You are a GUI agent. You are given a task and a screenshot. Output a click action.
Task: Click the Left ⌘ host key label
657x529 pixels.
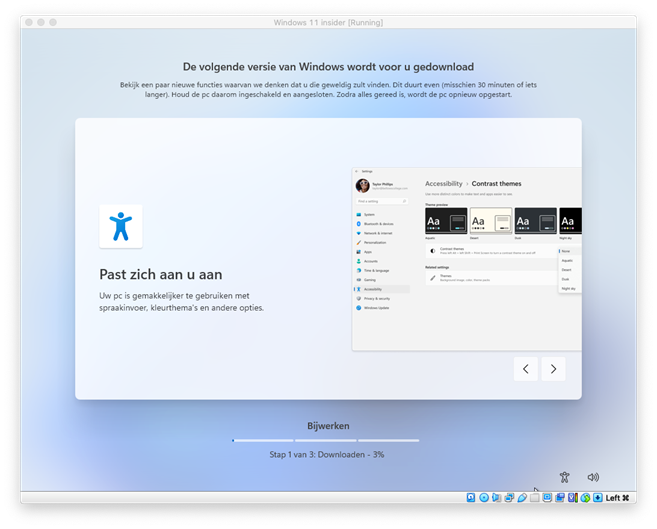[x=617, y=498]
